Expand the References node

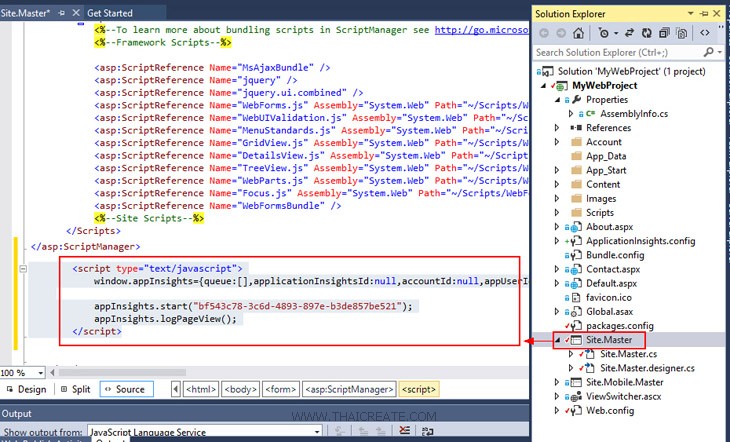557,128
